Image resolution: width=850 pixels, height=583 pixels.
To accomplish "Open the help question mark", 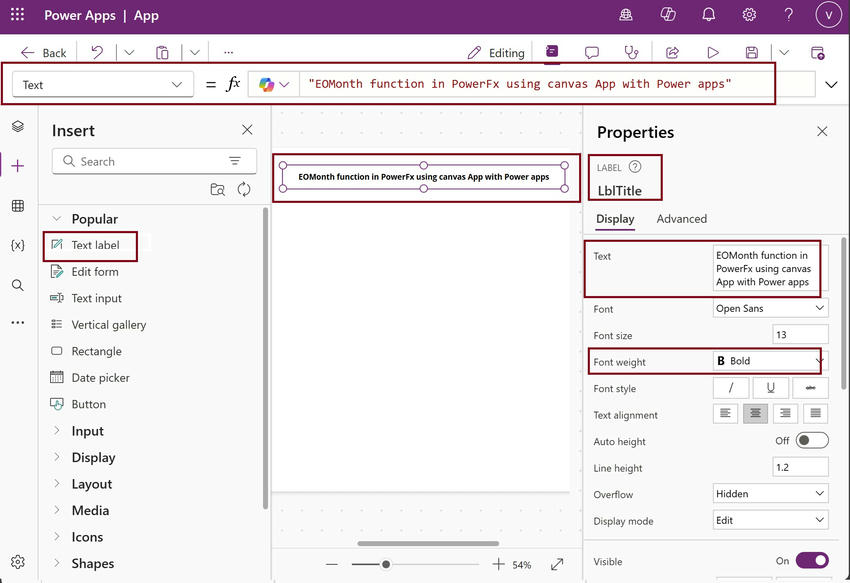I will pos(789,15).
